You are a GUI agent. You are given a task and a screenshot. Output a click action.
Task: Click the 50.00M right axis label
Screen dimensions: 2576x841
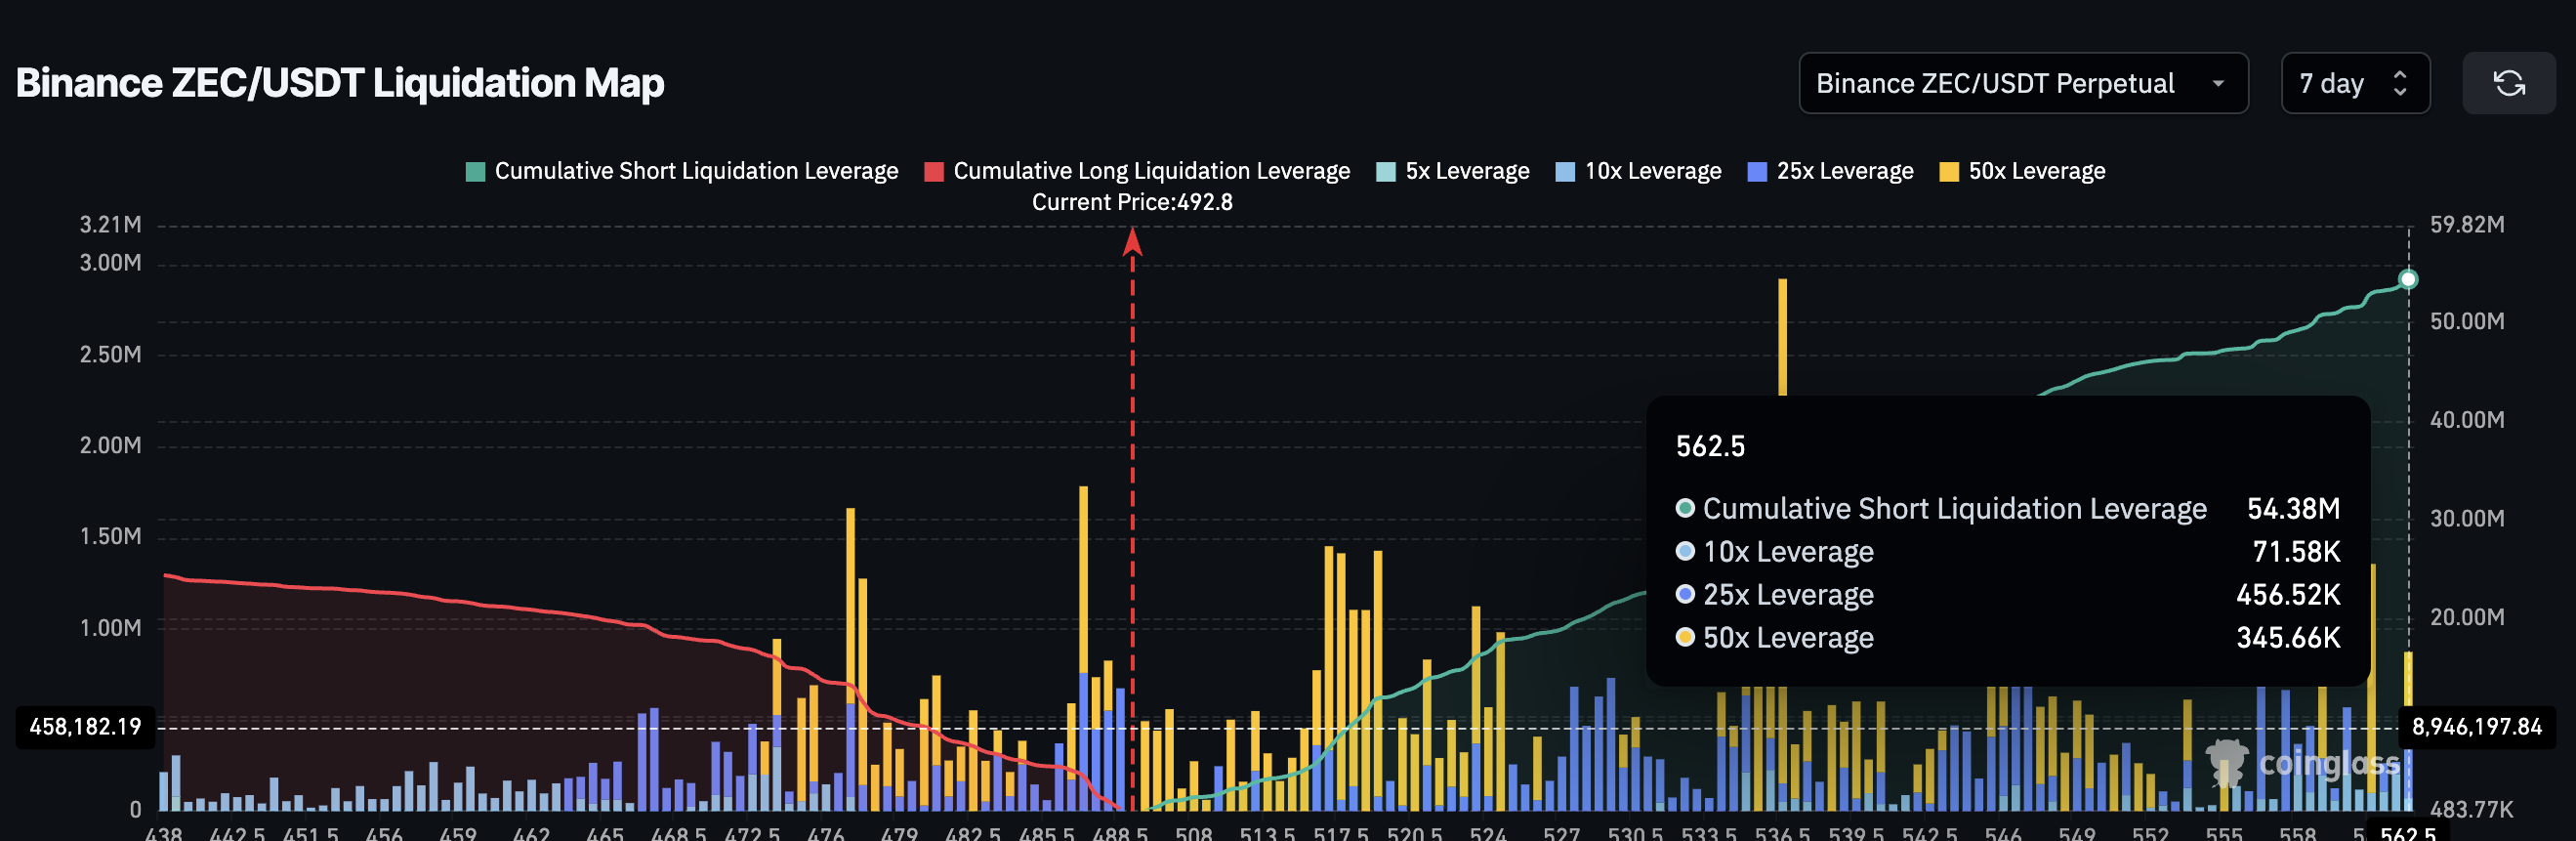coord(2467,322)
